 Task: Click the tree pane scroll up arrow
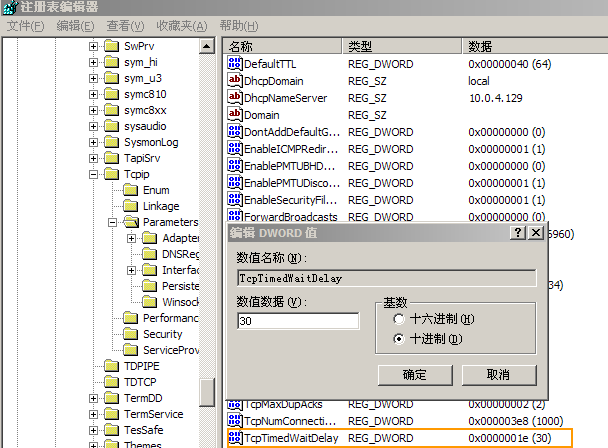[207, 47]
